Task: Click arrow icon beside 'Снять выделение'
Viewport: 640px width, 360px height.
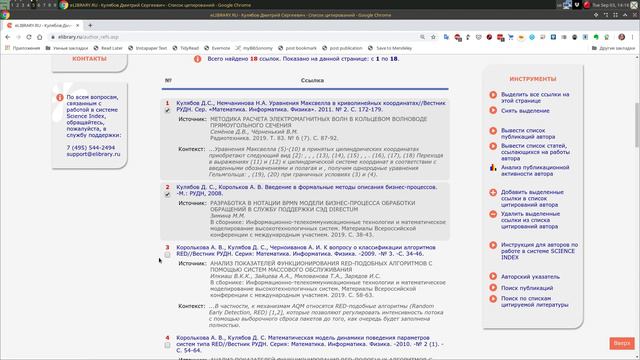Action: click(493, 110)
